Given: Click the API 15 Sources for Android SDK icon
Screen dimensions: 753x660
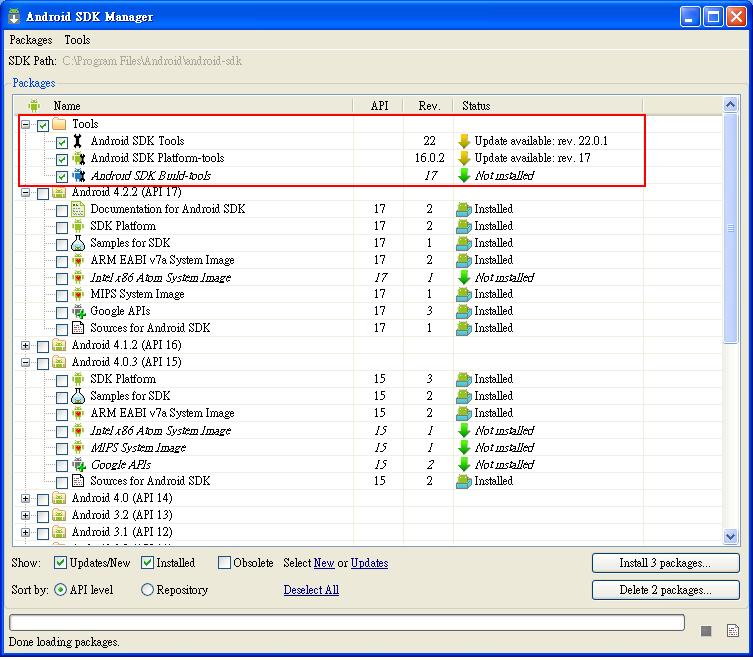Looking at the screenshot, I should point(78,481).
